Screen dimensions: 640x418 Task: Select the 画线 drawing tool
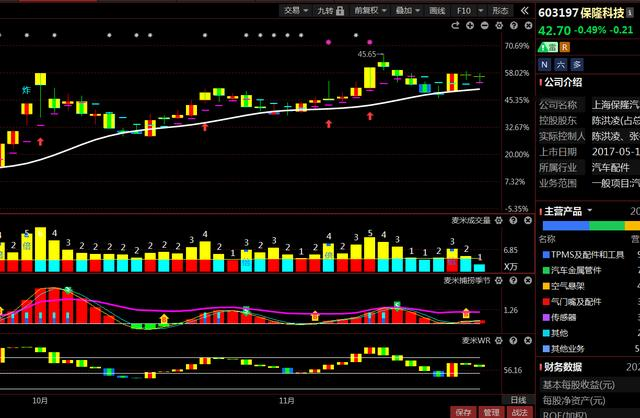437,11
